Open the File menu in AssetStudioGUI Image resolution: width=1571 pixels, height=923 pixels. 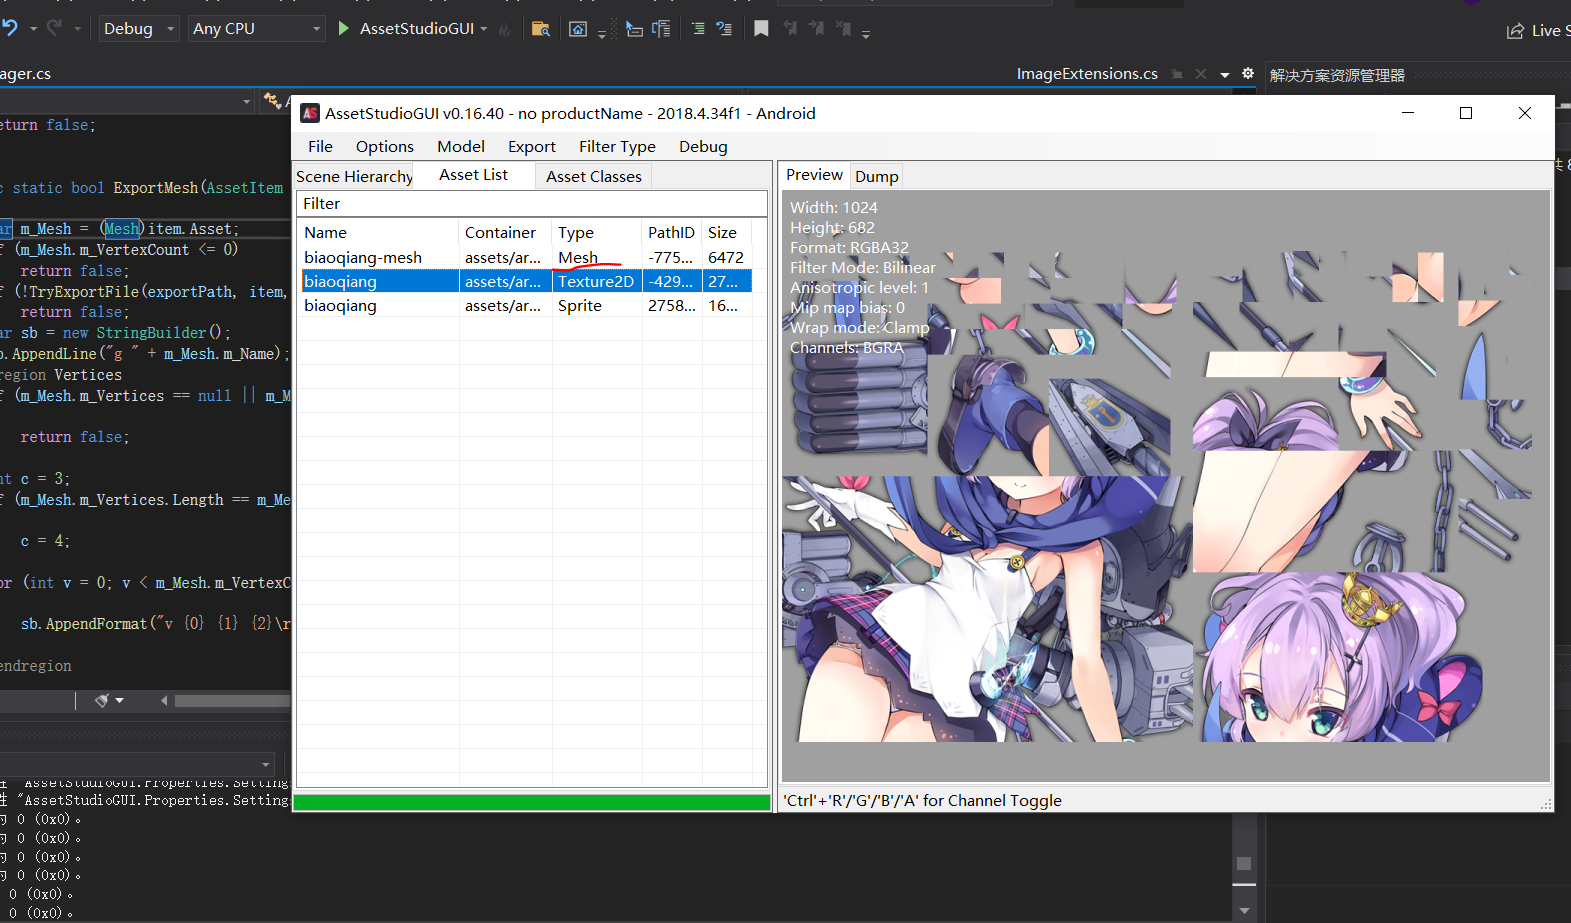[320, 147]
